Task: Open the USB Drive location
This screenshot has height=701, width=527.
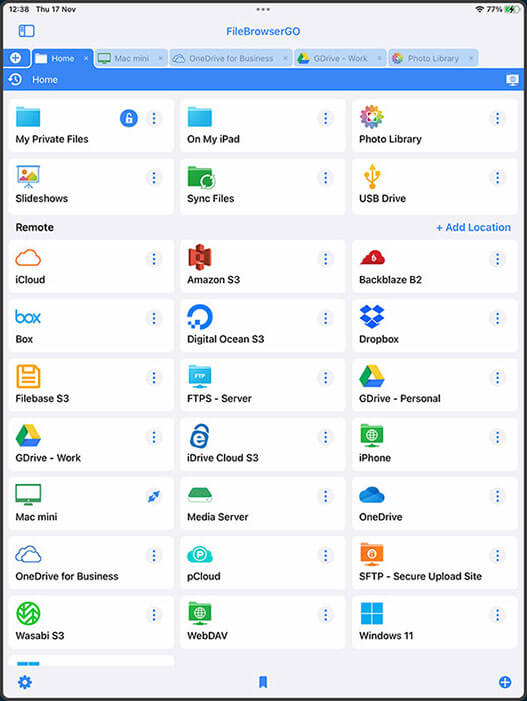Action: pyautogui.click(x=434, y=185)
